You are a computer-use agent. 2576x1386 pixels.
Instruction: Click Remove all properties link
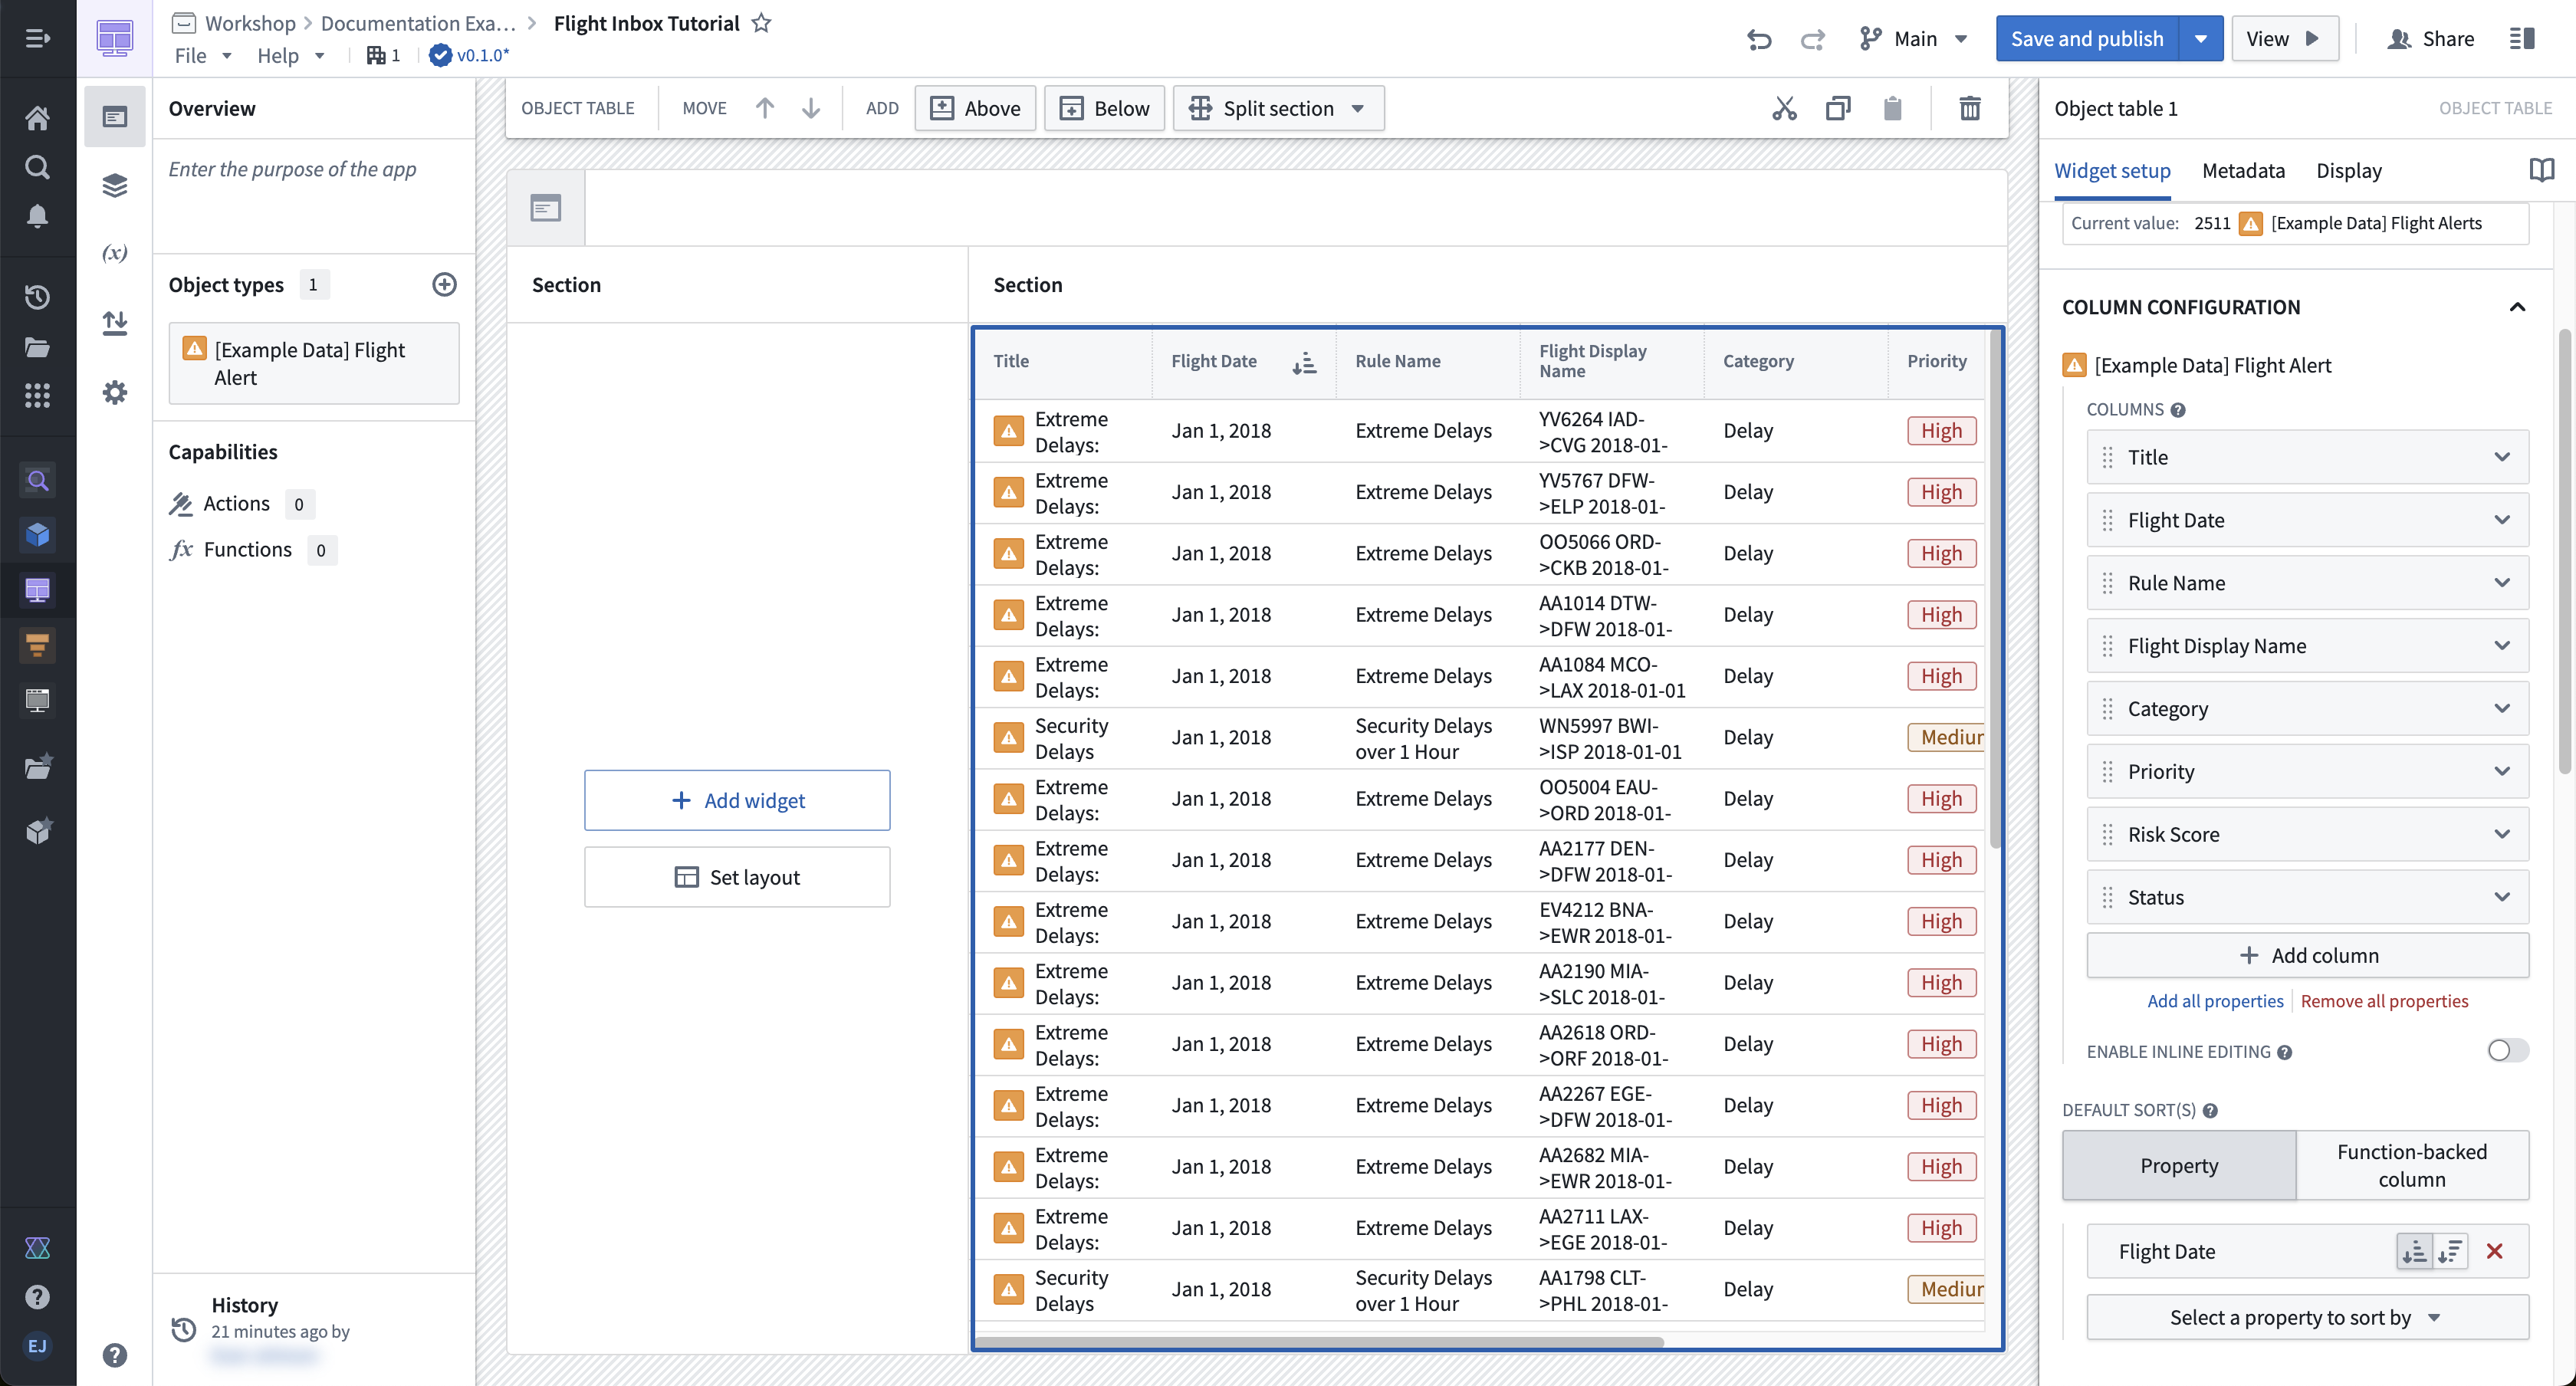(x=2384, y=1000)
